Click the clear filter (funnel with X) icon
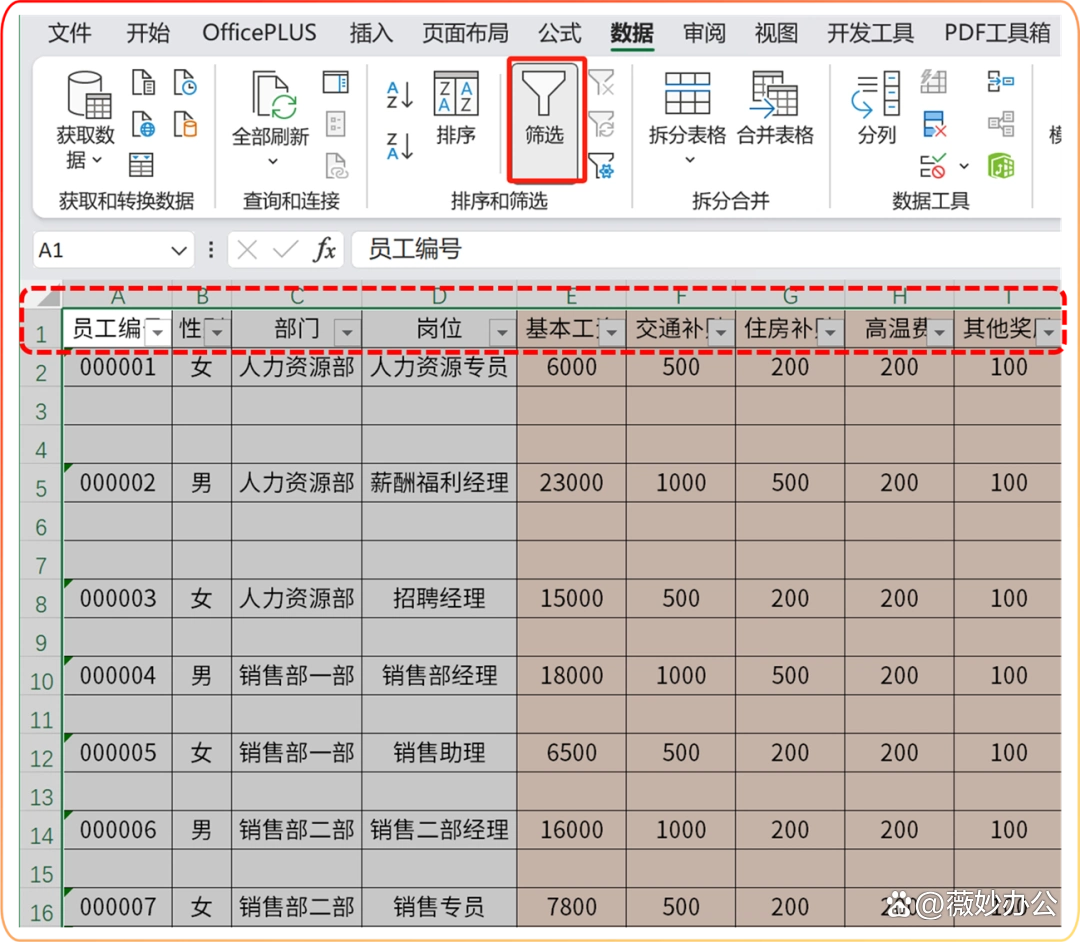 click(x=603, y=83)
